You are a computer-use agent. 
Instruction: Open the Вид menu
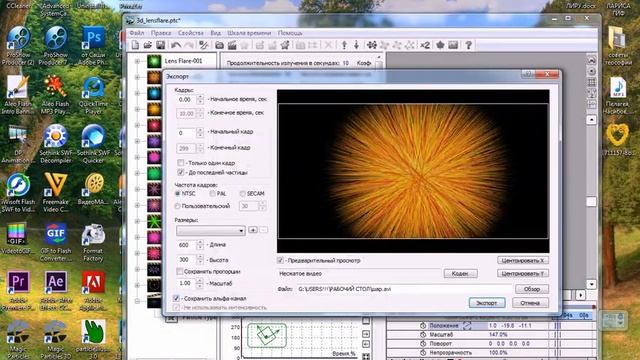coord(216,33)
